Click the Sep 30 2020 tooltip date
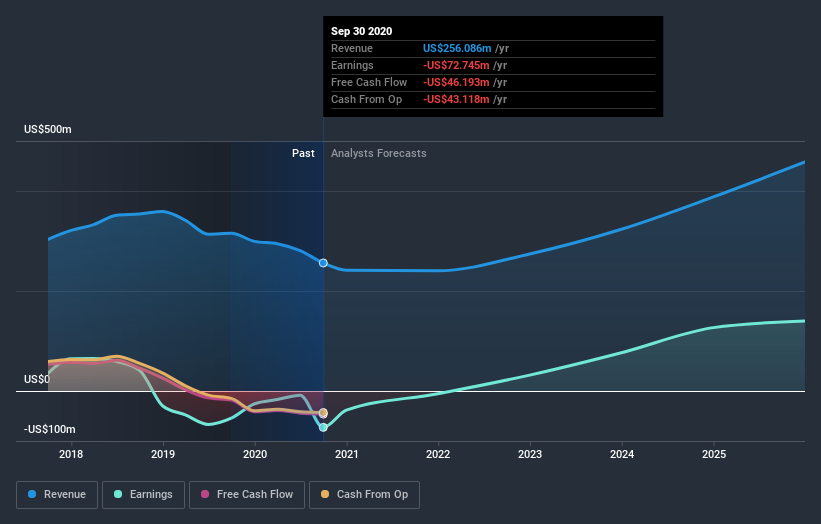 [361, 31]
